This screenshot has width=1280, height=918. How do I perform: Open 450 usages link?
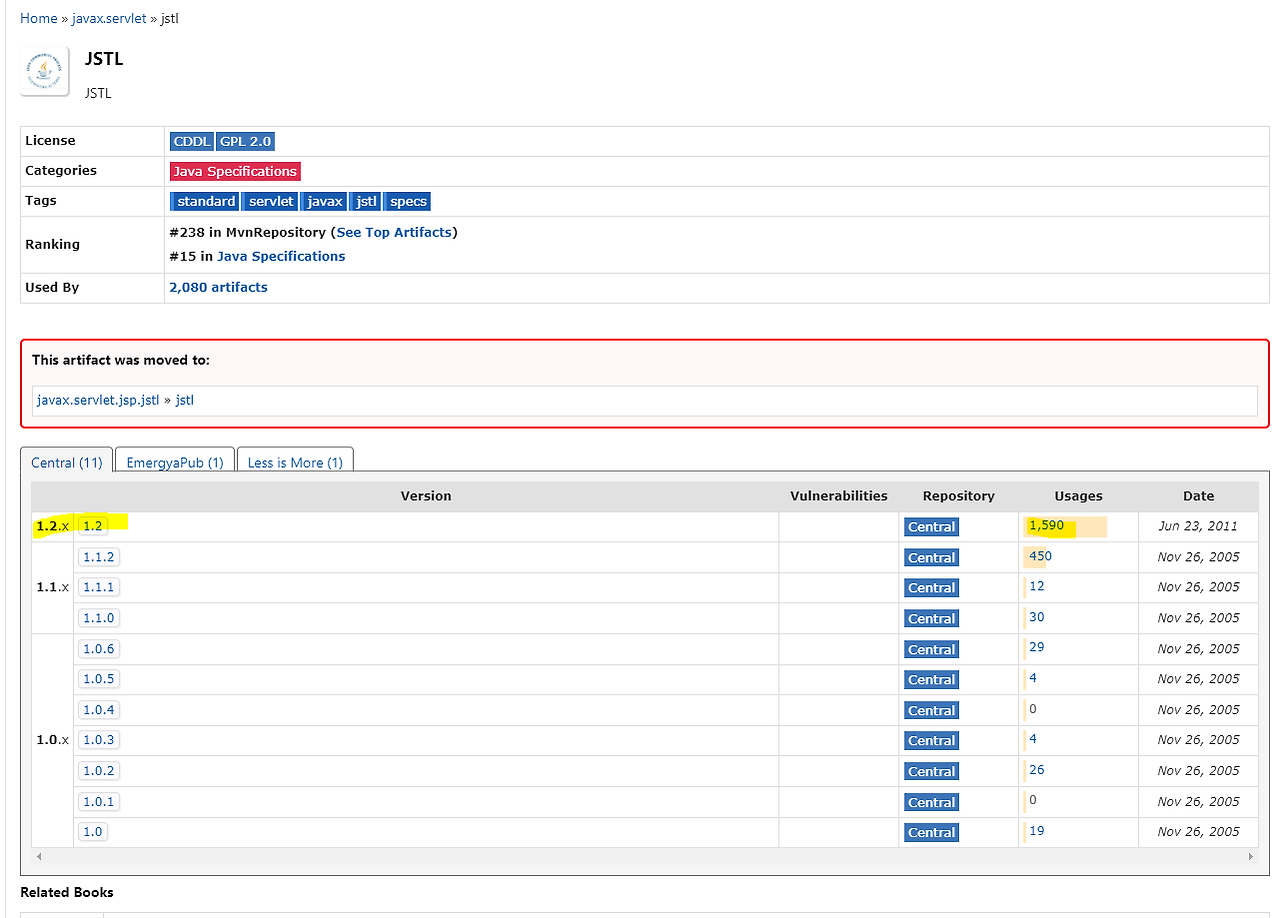[x=1040, y=556]
